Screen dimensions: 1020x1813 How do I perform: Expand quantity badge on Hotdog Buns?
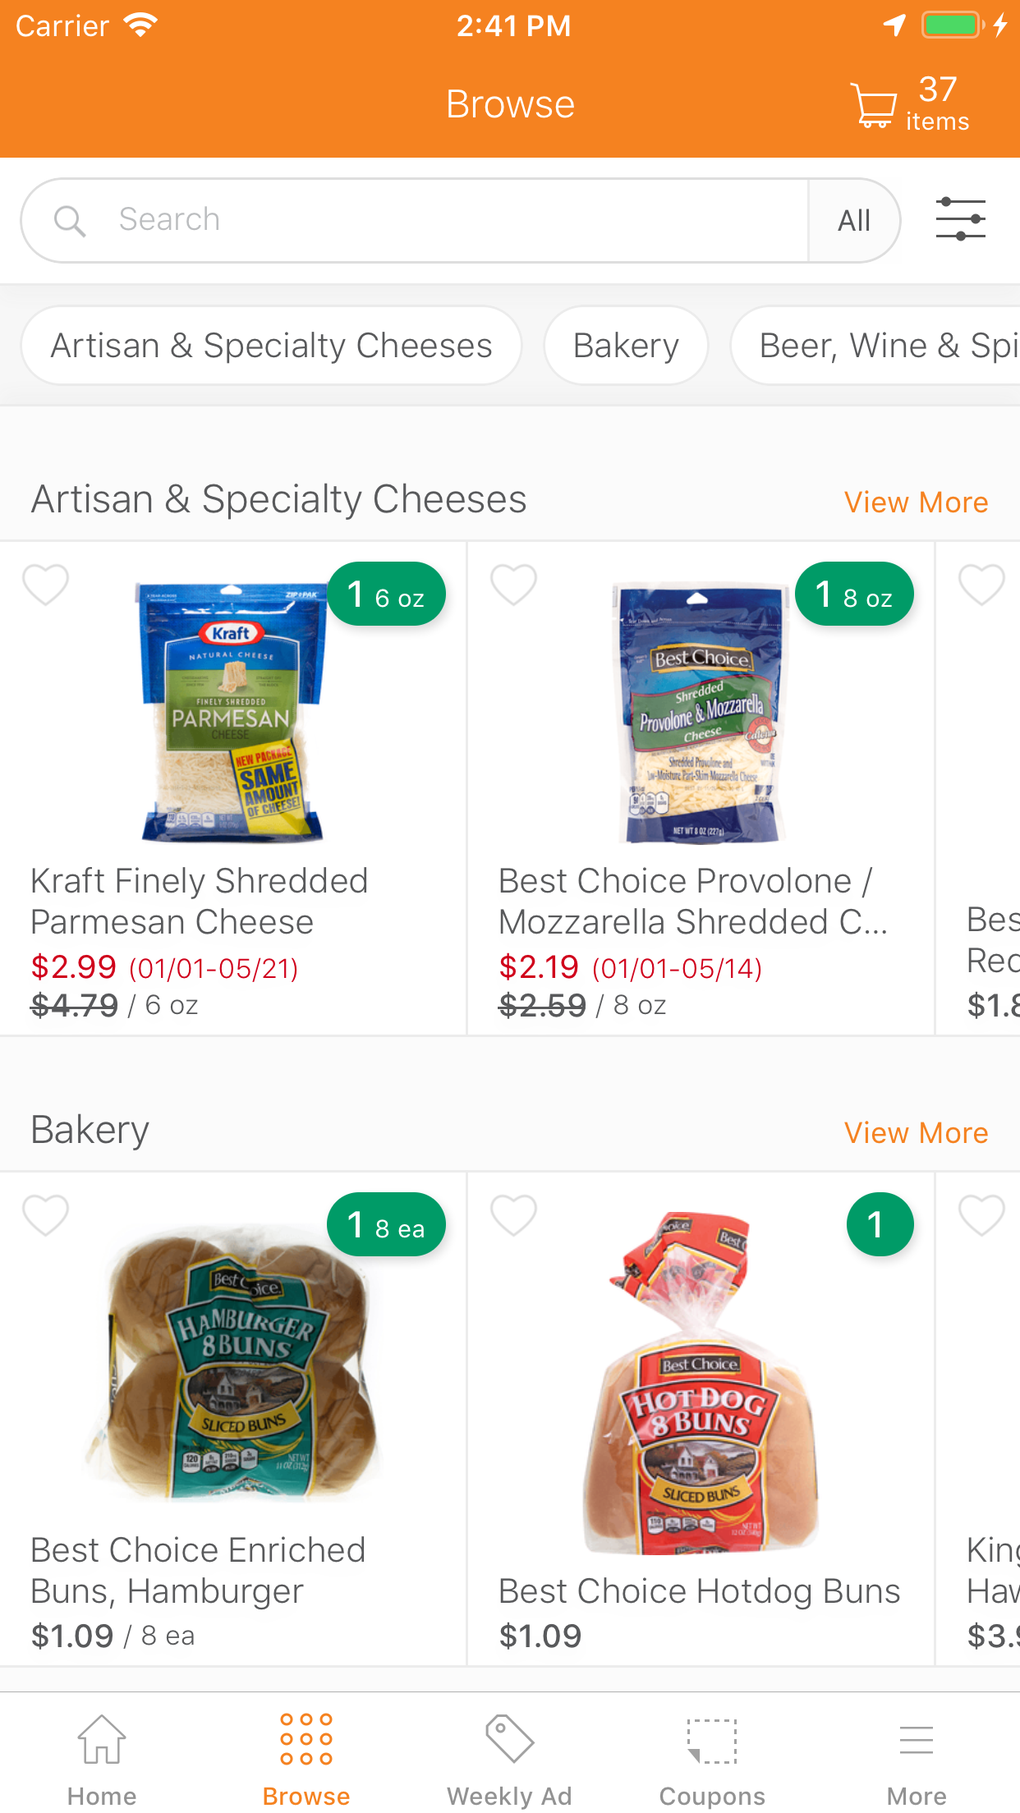click(879, 1225)
